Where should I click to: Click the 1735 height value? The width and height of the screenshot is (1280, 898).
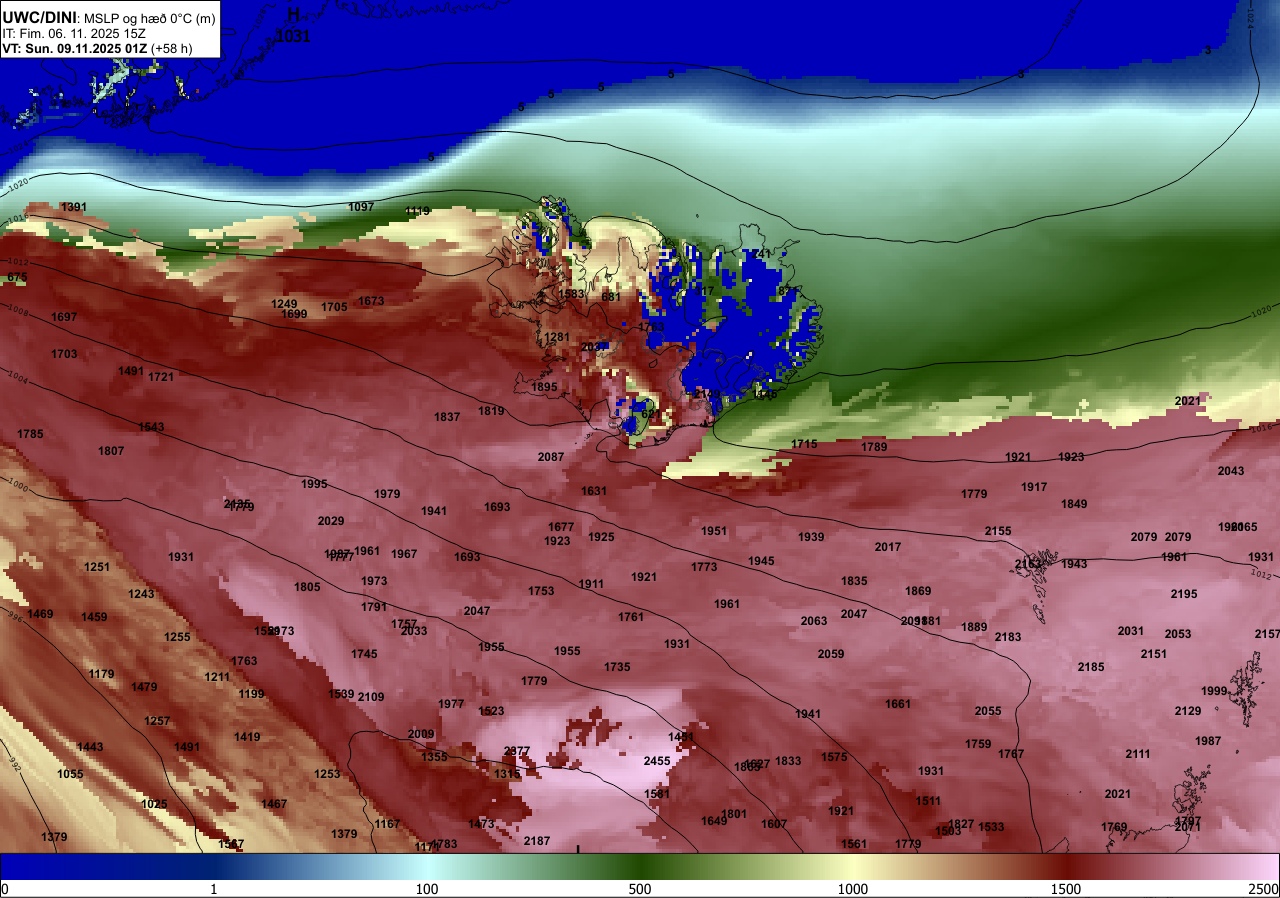(617, 667)
